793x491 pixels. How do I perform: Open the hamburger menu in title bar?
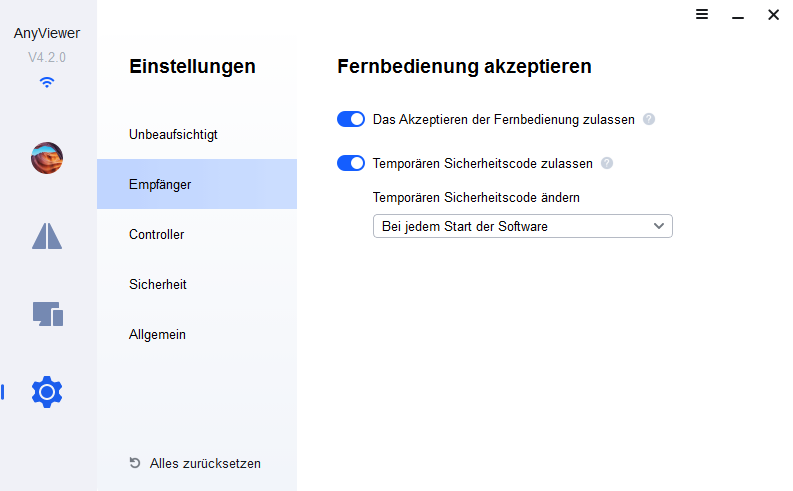click(702, 15)
